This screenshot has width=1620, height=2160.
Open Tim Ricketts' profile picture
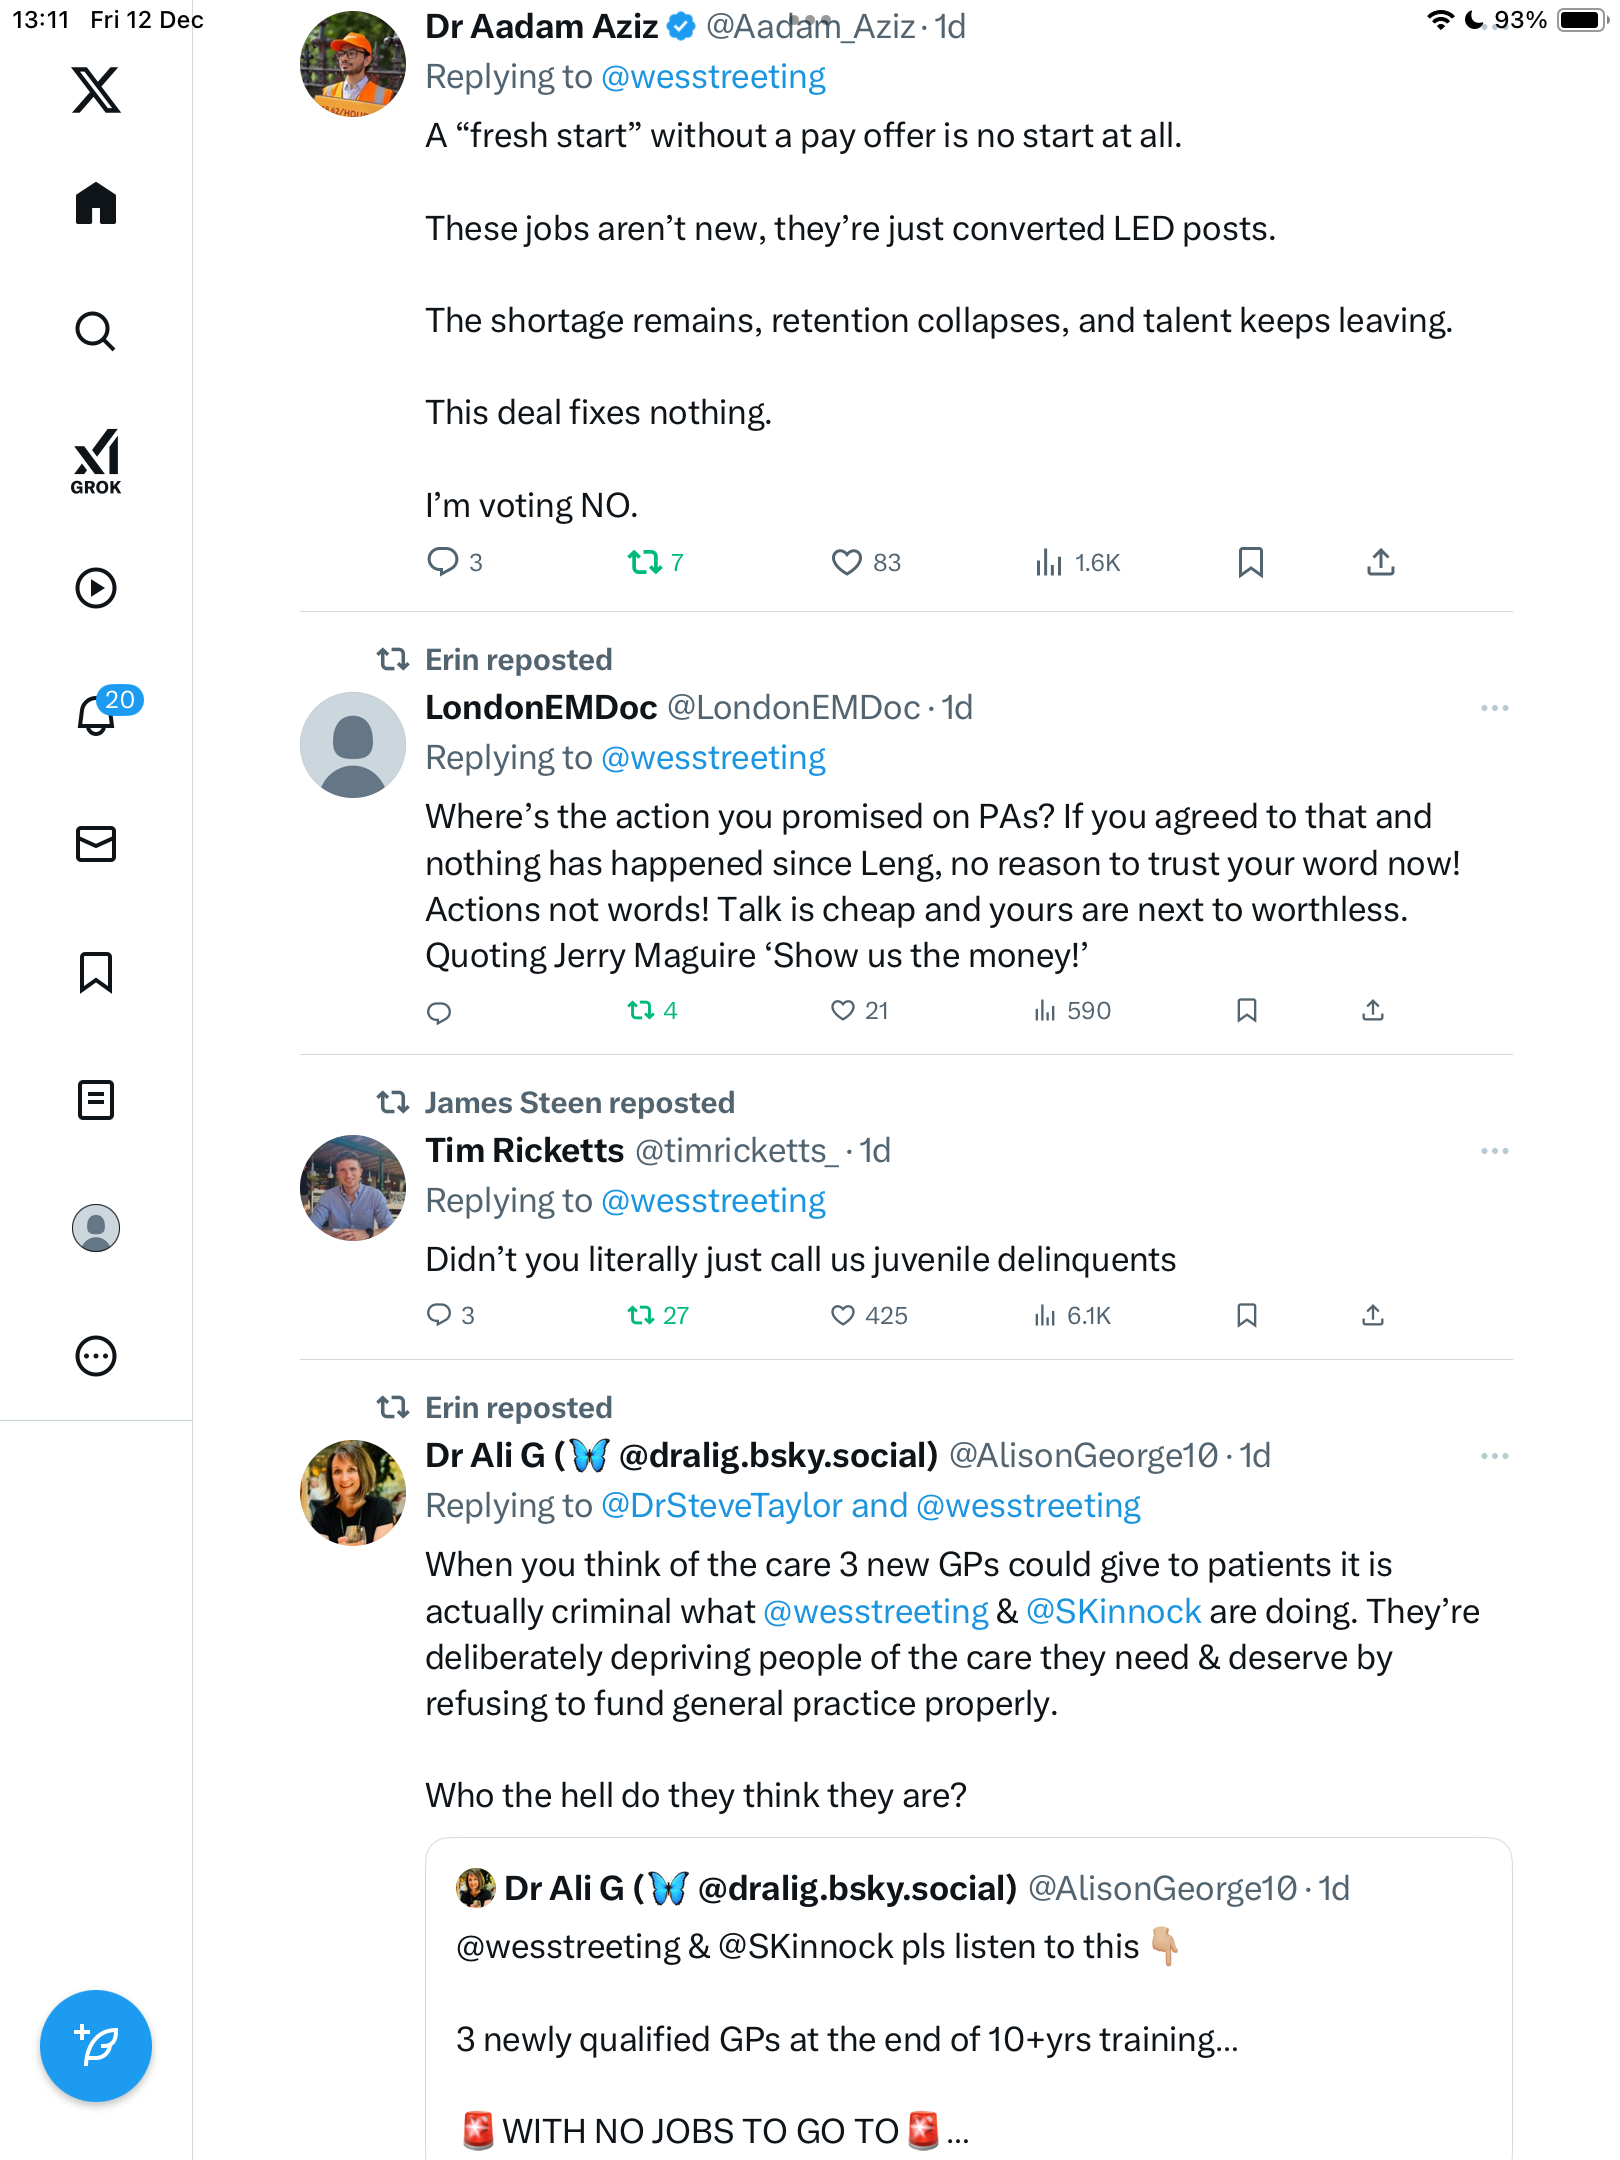pyautogui.click(x=353, y=1188)
